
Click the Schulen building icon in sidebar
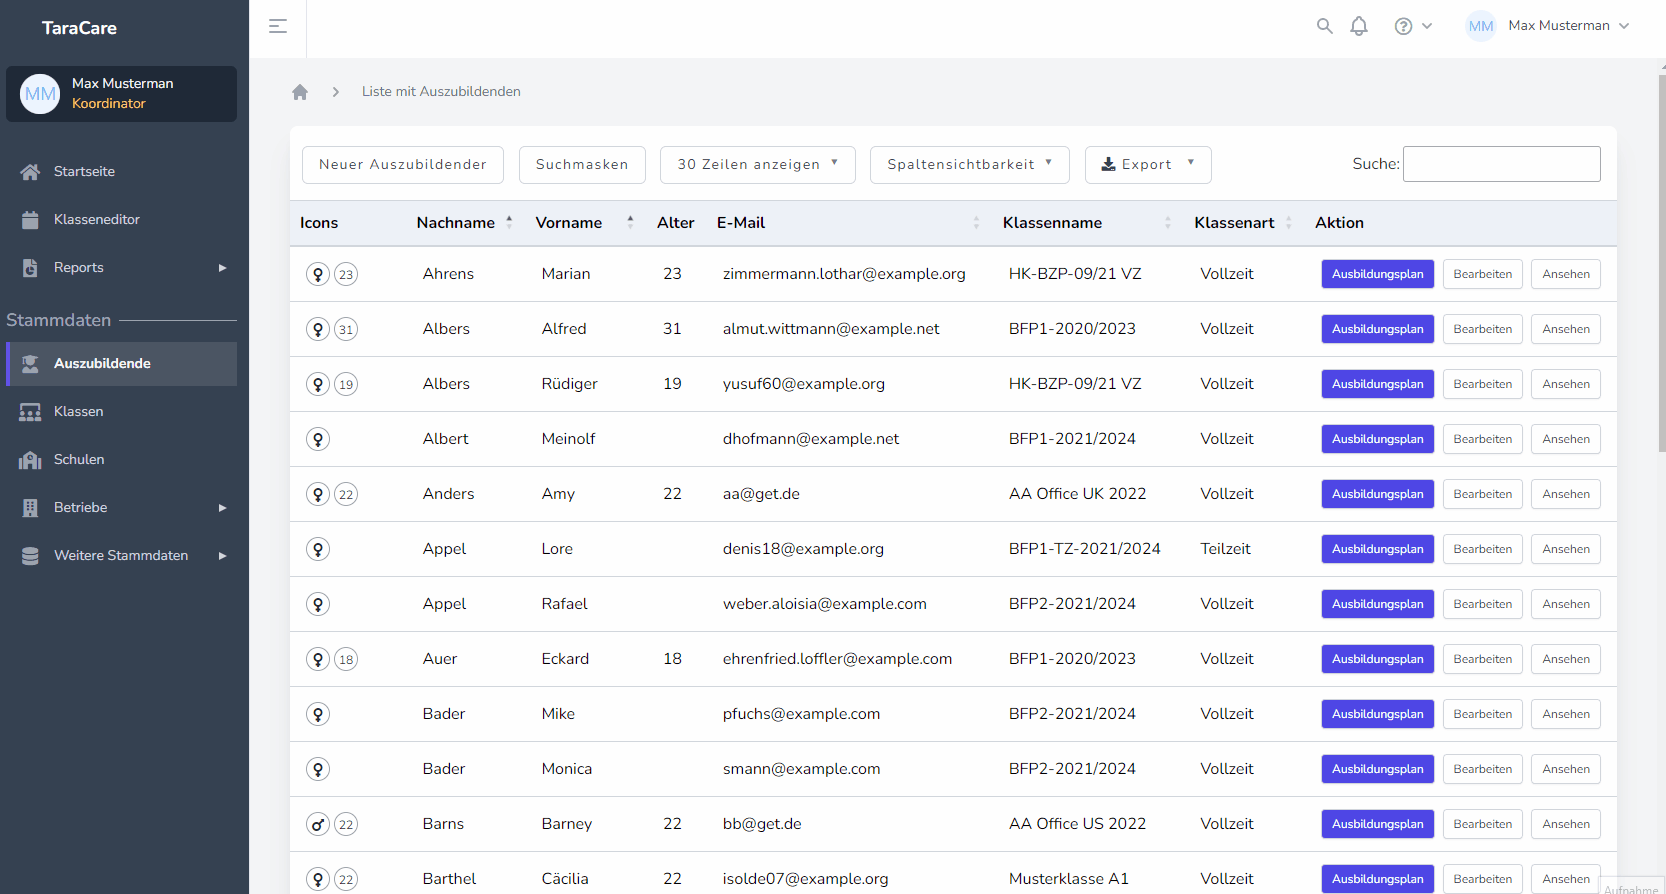click(30, 460)
